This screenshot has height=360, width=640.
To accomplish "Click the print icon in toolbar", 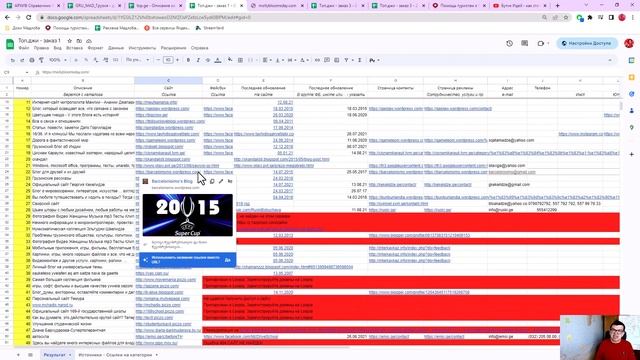I will click(x=32, y=60).
